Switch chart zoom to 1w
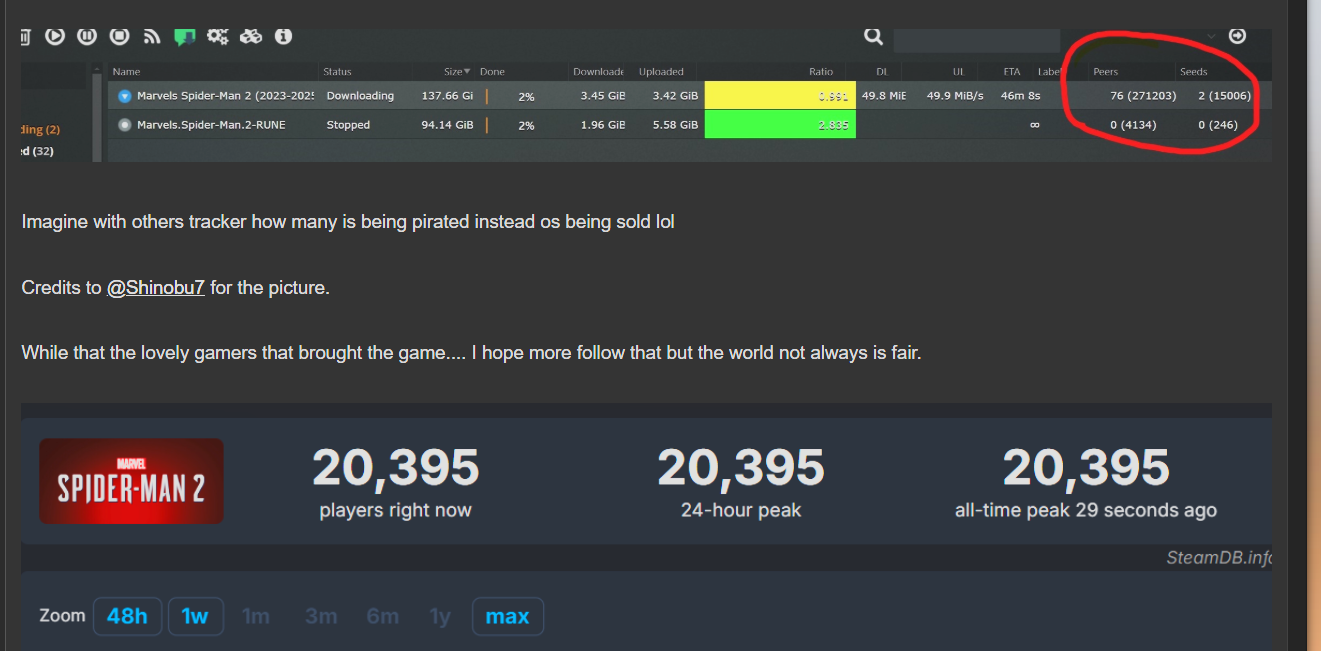The height and width of the screenshot is (651, 1321). [195, 616]
